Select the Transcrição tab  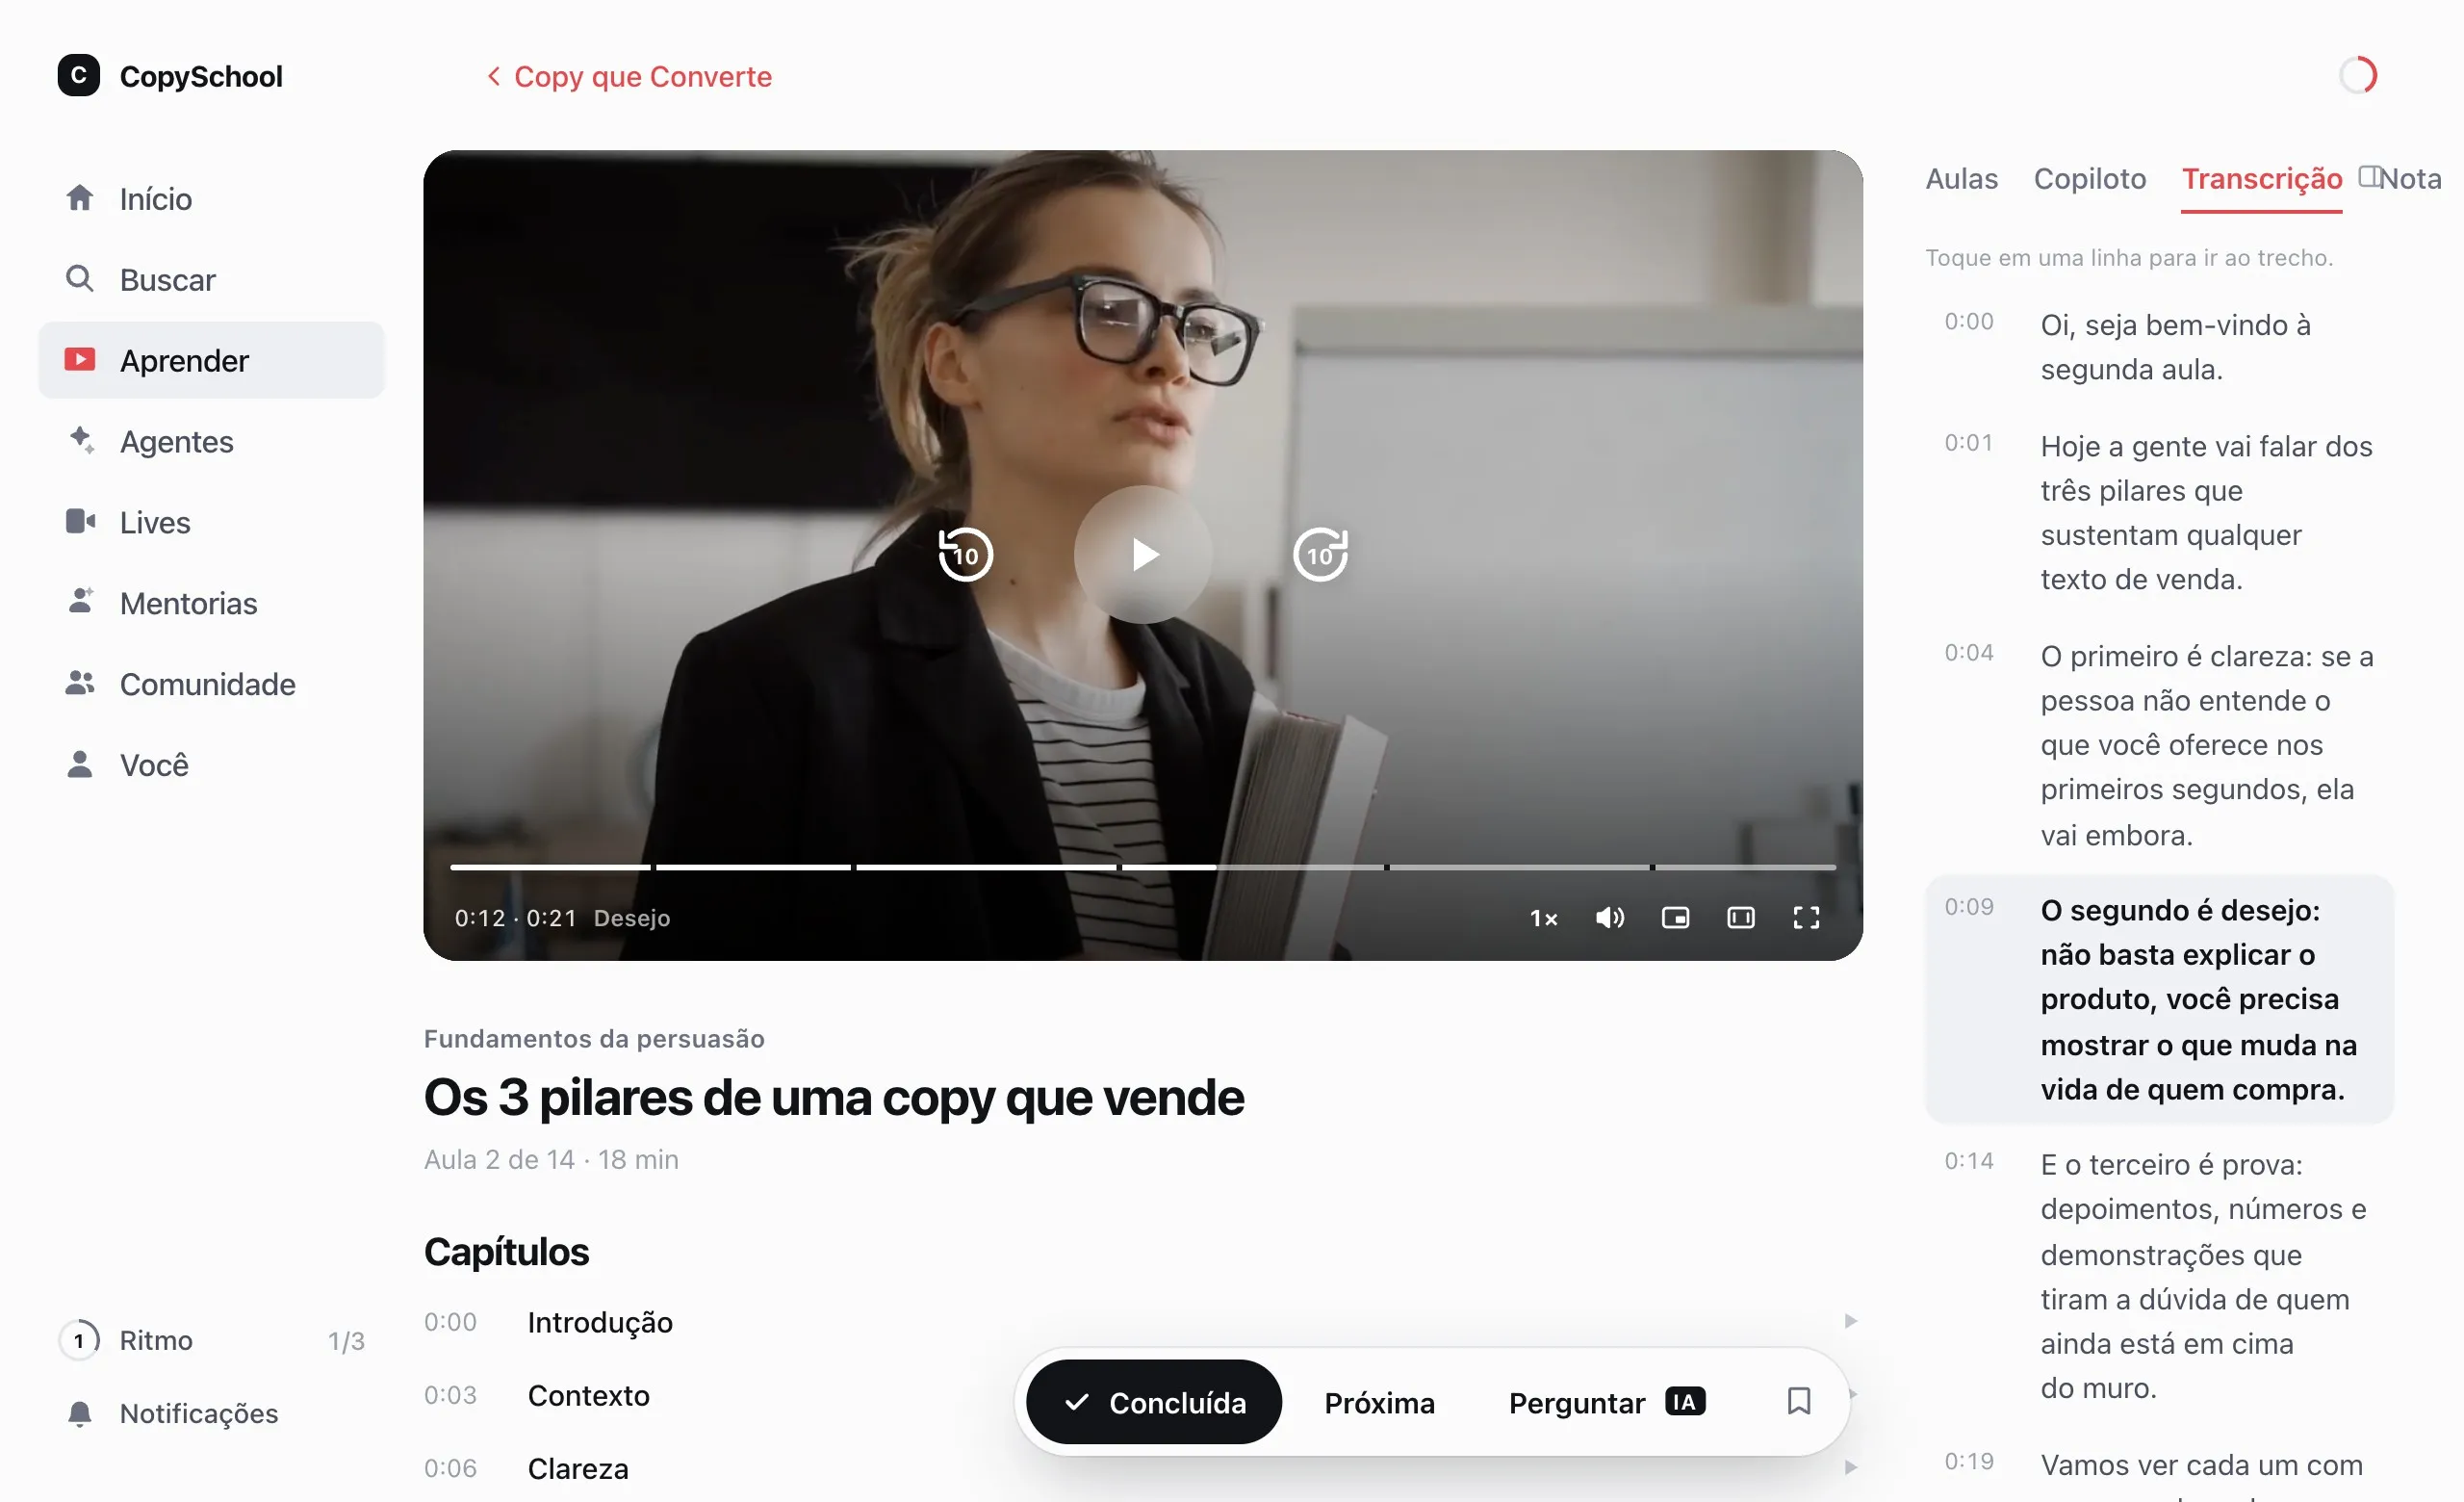(2261, 178)
